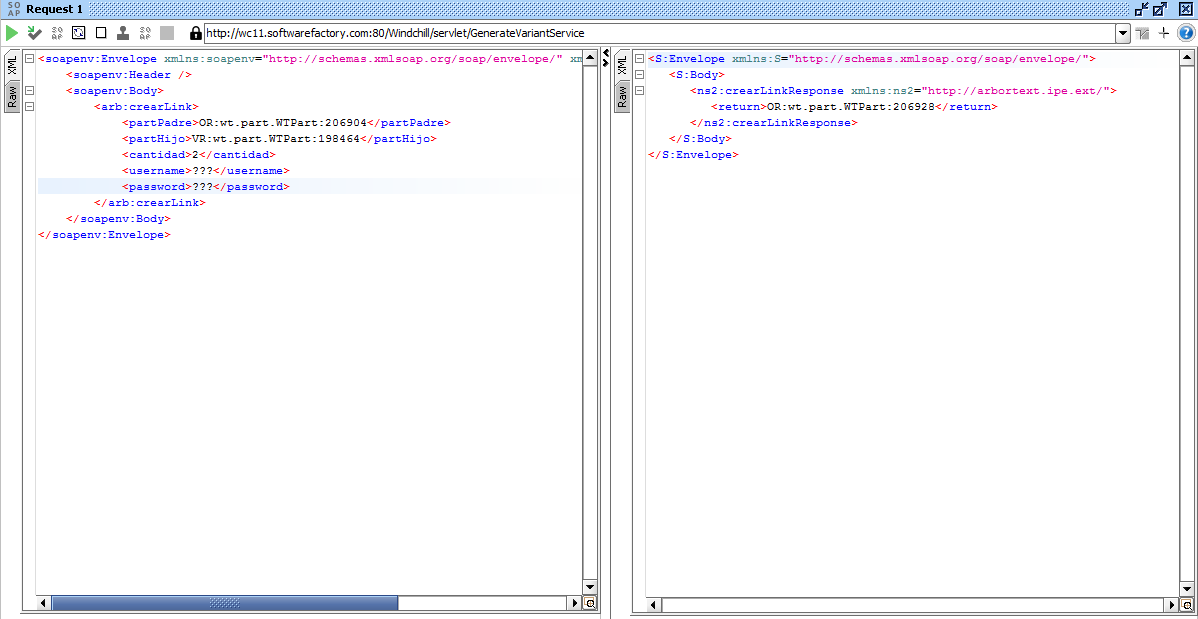Click the first SOAP icon in the toolbar
This screenshot has width=1198, height=619.
[x=57, y=33]
